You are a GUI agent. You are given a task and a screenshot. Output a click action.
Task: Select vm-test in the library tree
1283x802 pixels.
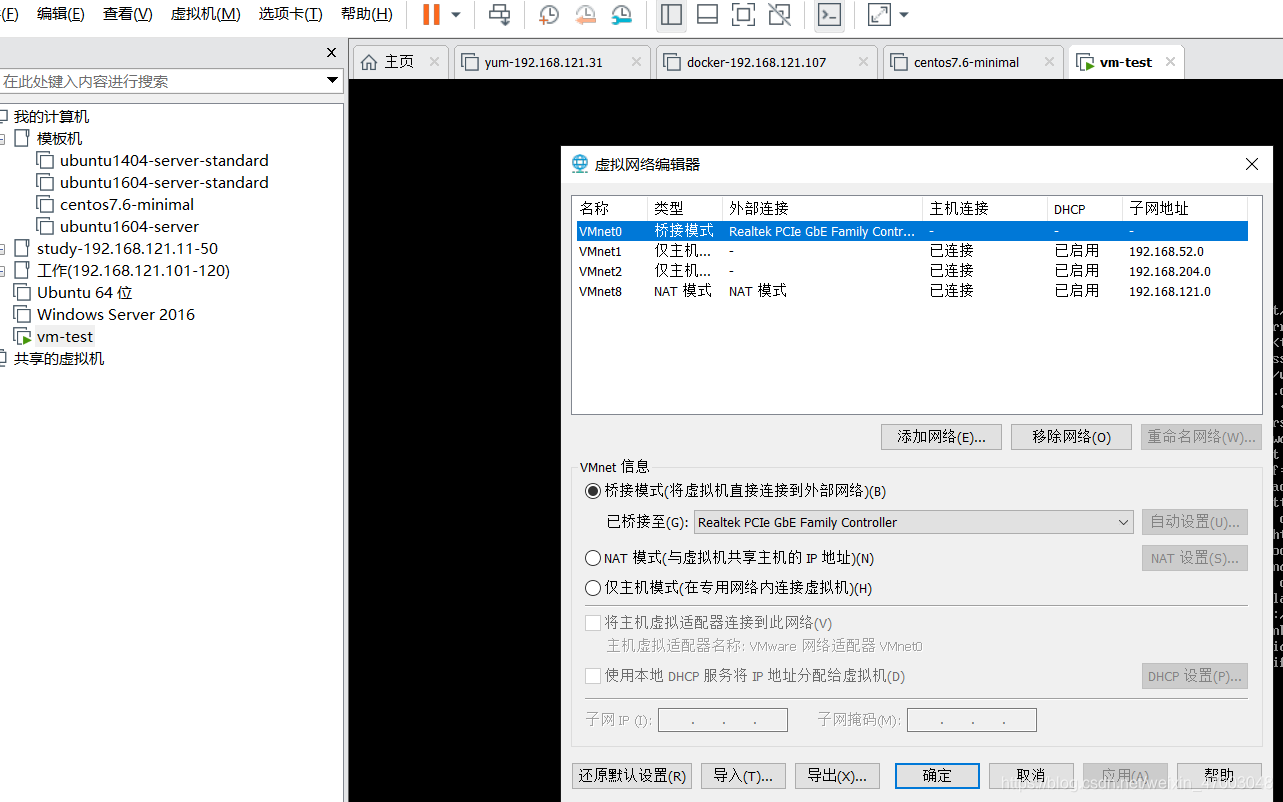(65, 336)
